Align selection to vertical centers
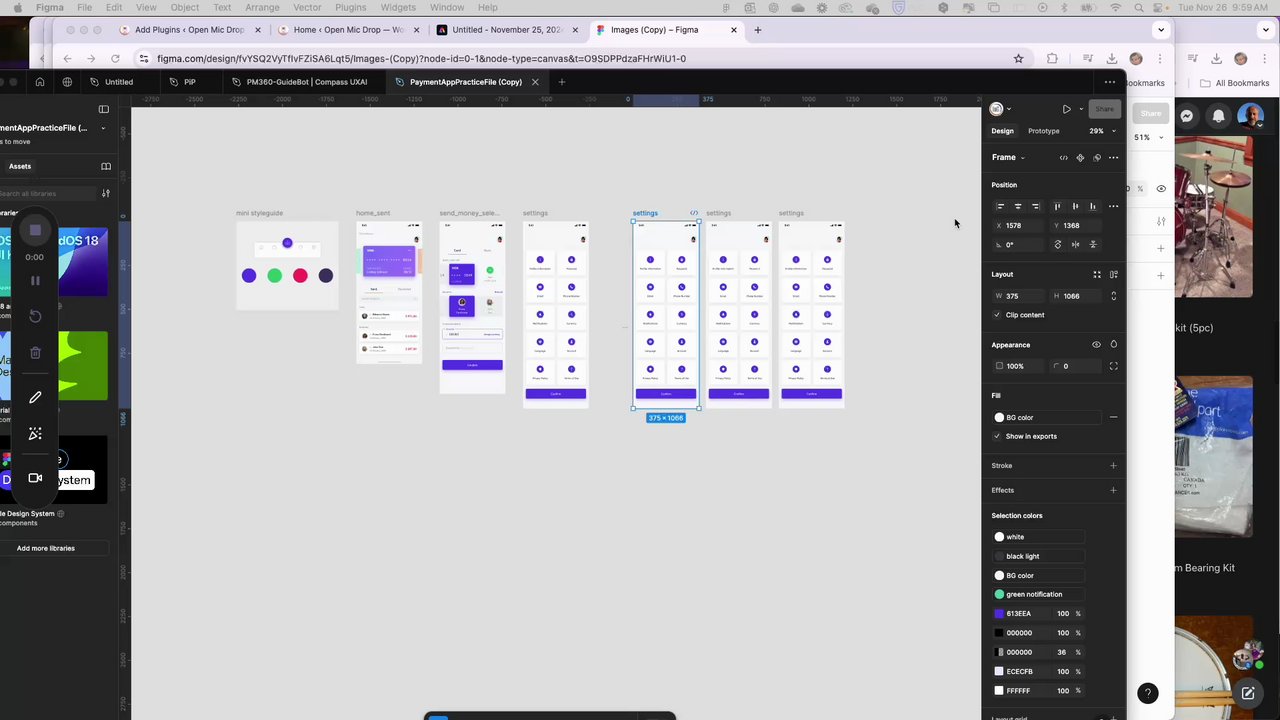 pyautogui.click(x=1075, y=206)
